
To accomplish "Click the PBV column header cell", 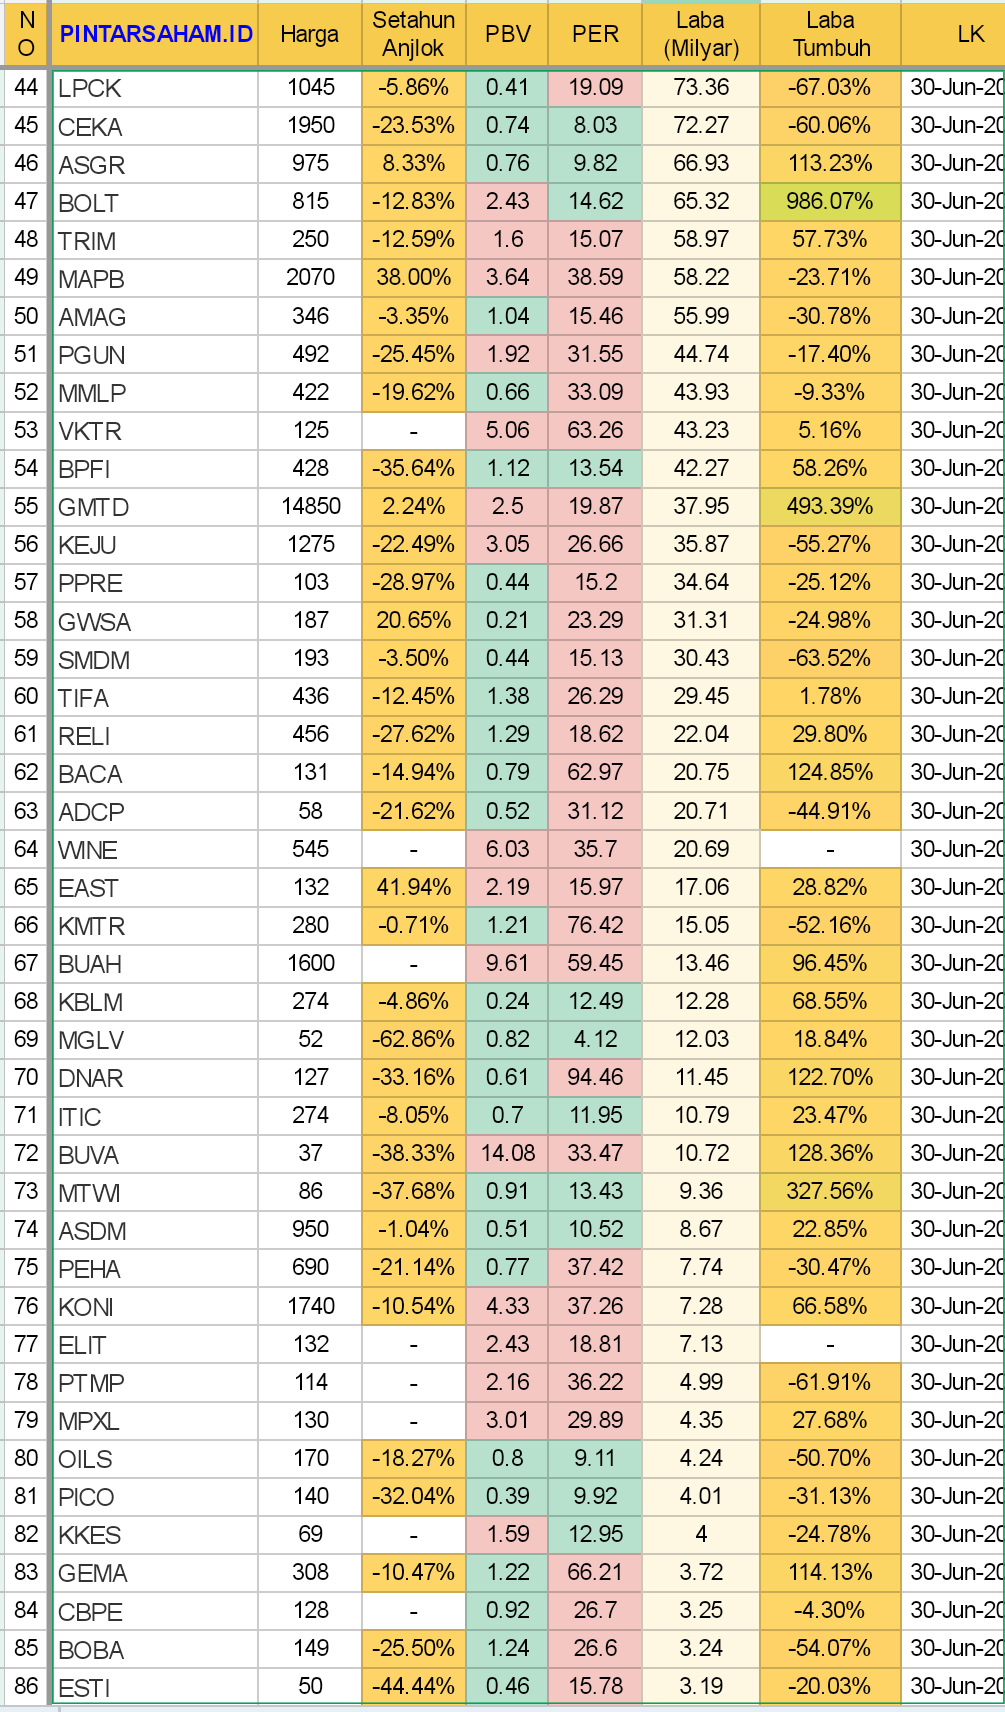I will click(x=507, y=34).
